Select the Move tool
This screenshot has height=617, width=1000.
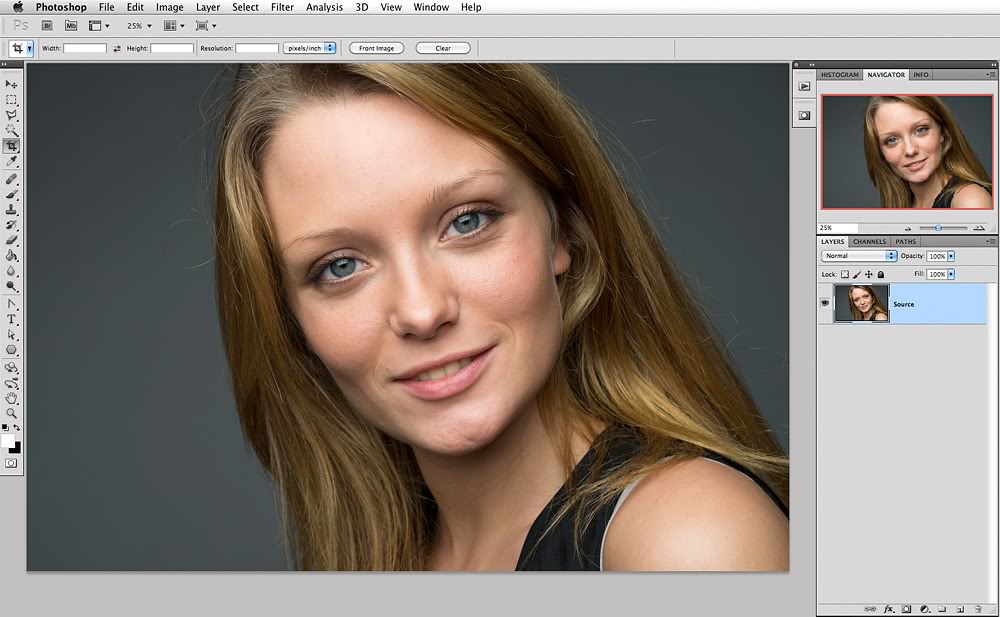pyautogui.click(x=12, y=85)
